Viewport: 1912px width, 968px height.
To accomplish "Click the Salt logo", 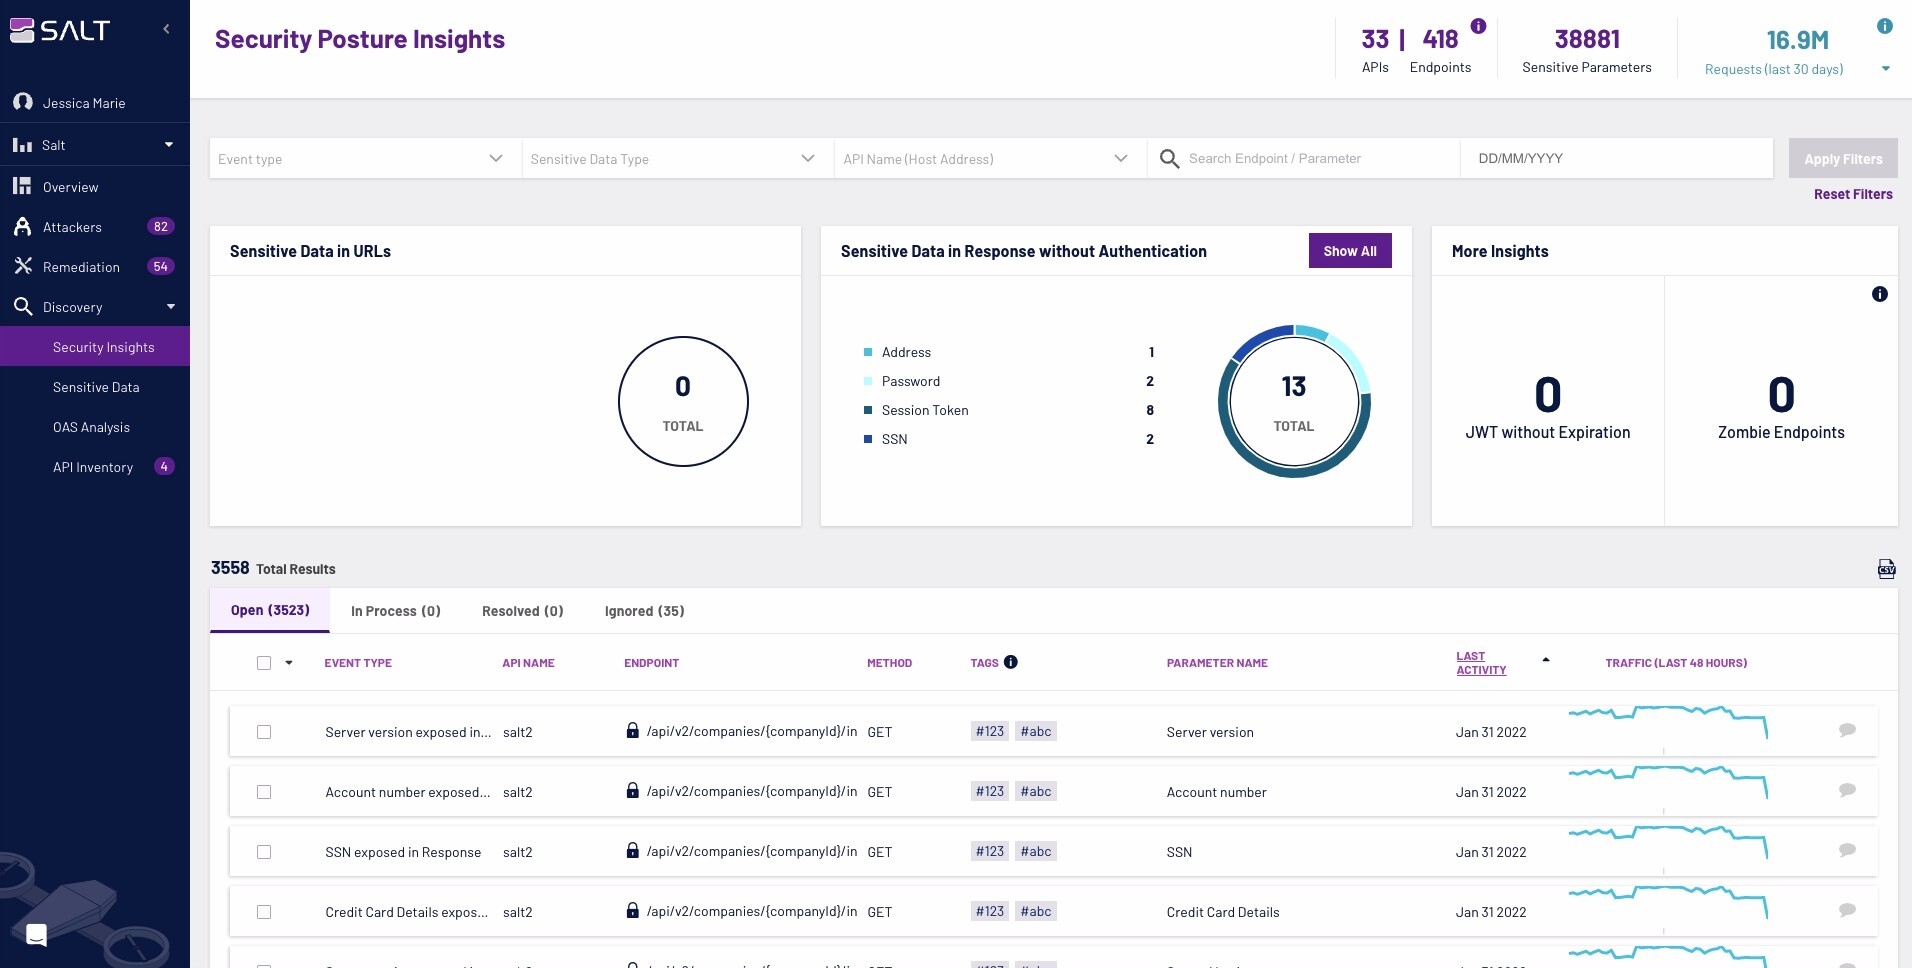I will click(x=60, y=31).
